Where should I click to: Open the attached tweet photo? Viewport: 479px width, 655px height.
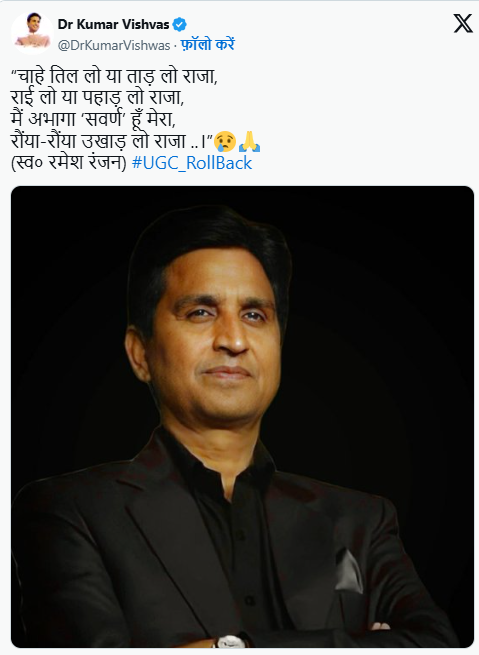click(242, 416)
